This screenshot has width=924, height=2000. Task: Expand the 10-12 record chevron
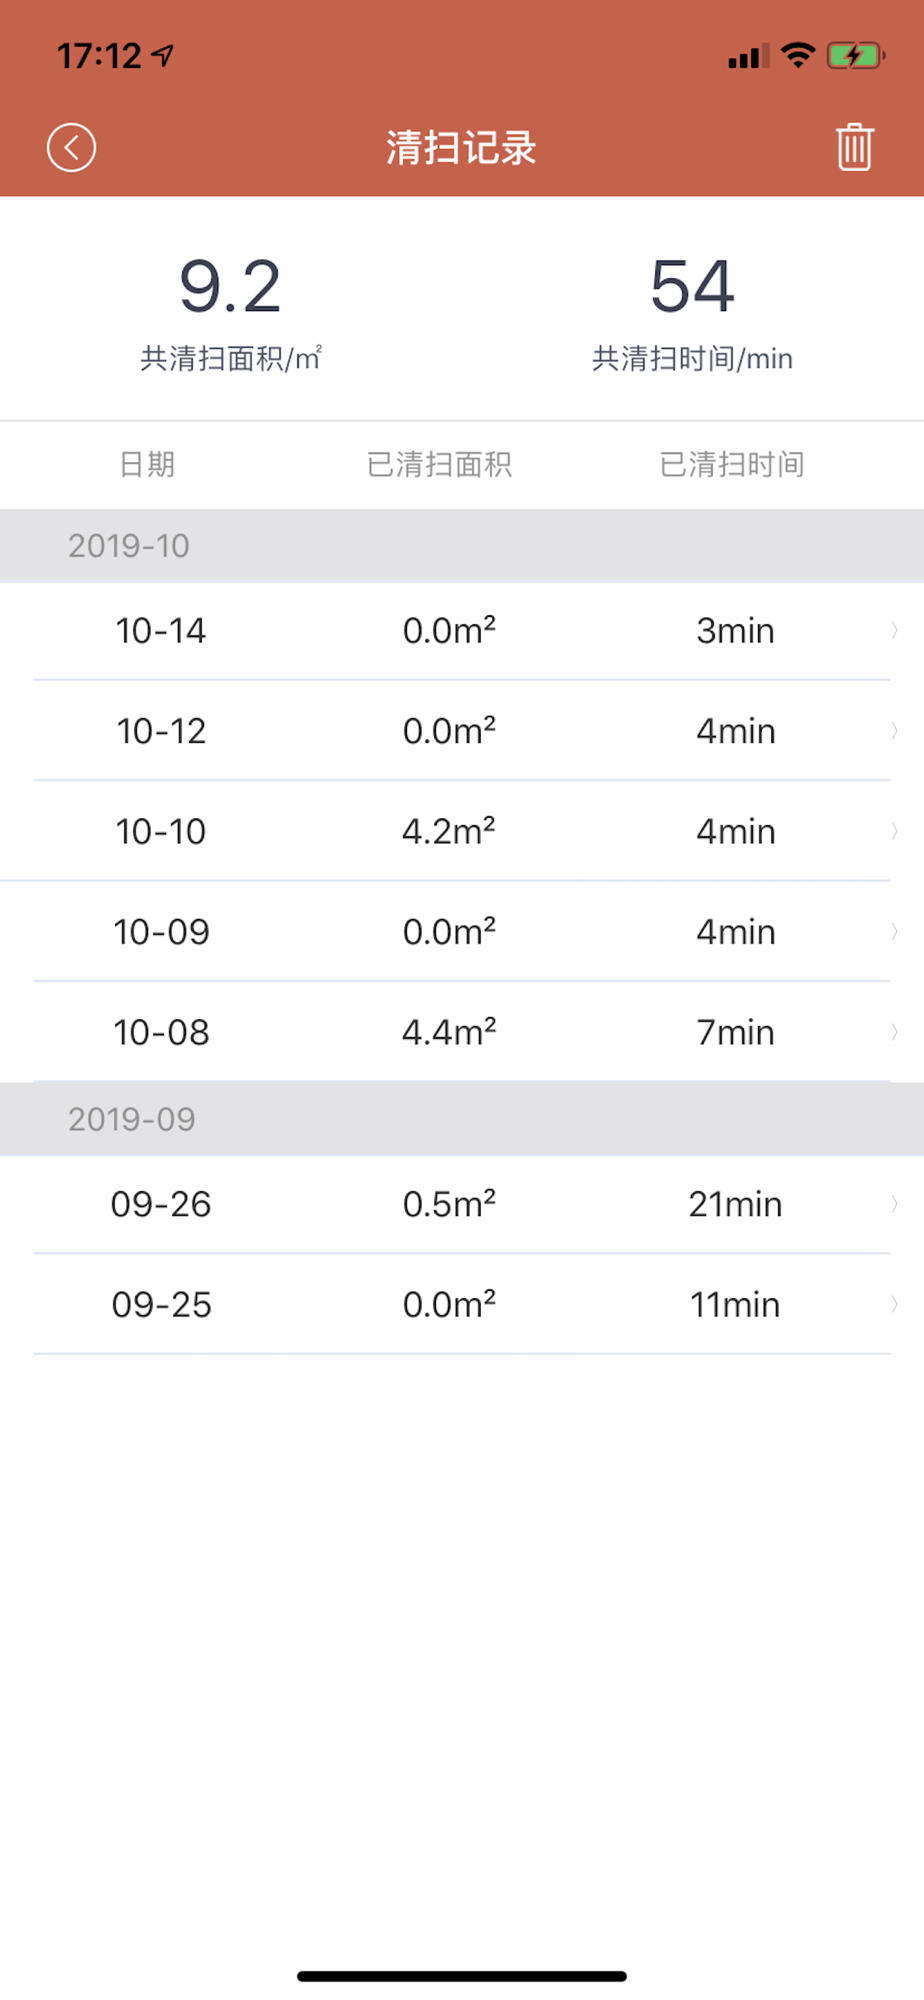coord(894,731)
